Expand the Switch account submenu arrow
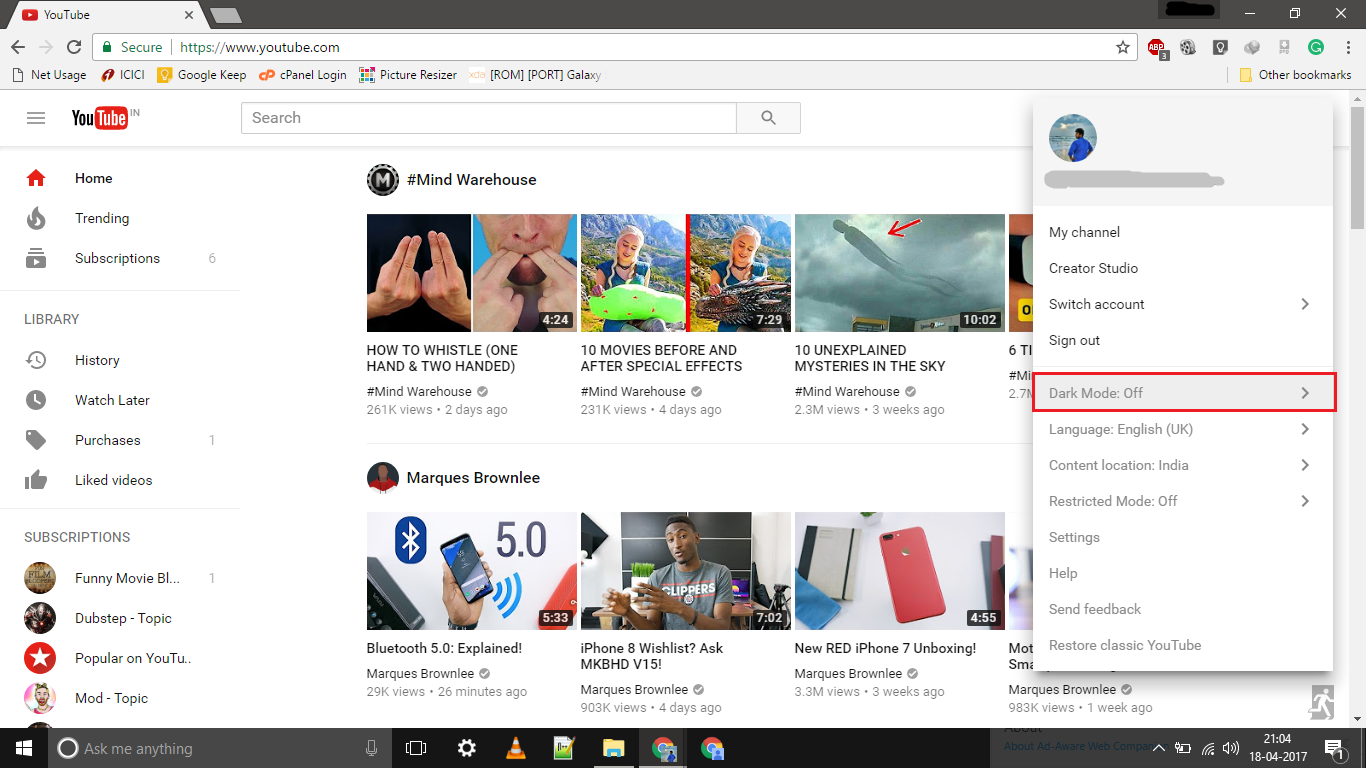This screenshot has height=768, width=1366. pyautogui.click(x=1305, y=304)
